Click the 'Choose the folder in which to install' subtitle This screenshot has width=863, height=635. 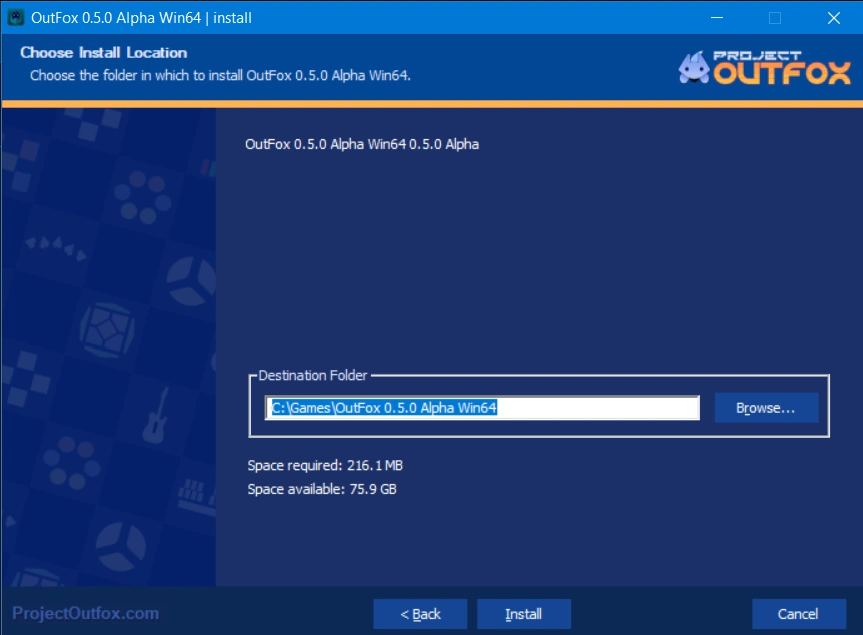pos(220,75)
